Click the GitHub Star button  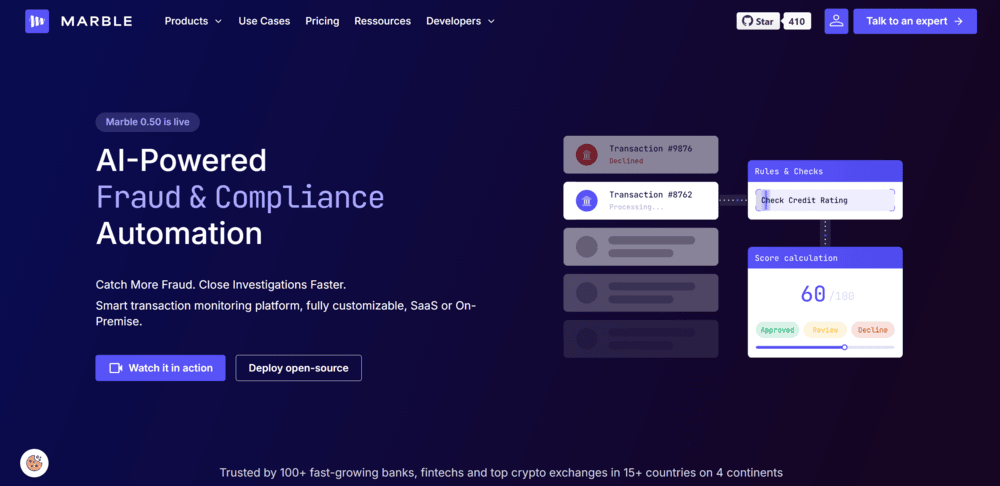tap(758, 21)
